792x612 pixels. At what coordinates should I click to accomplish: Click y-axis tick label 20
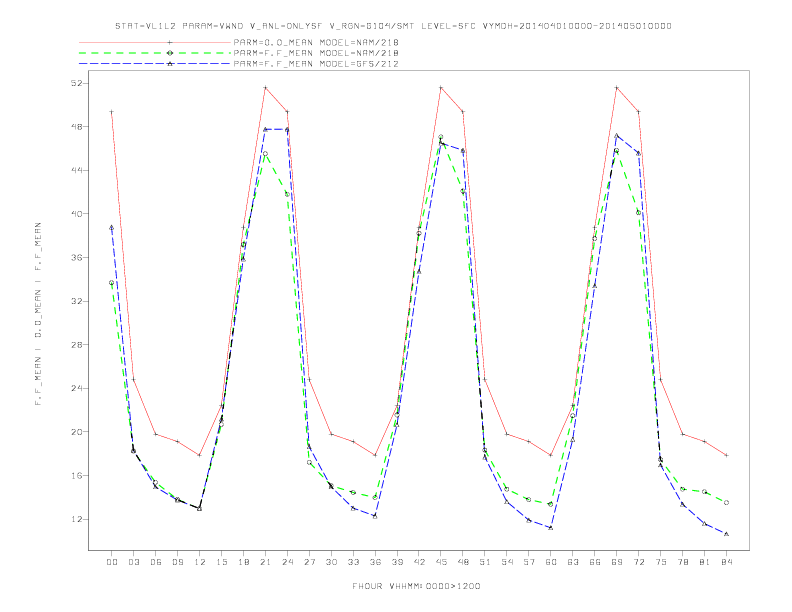click(x=77, y=432)
